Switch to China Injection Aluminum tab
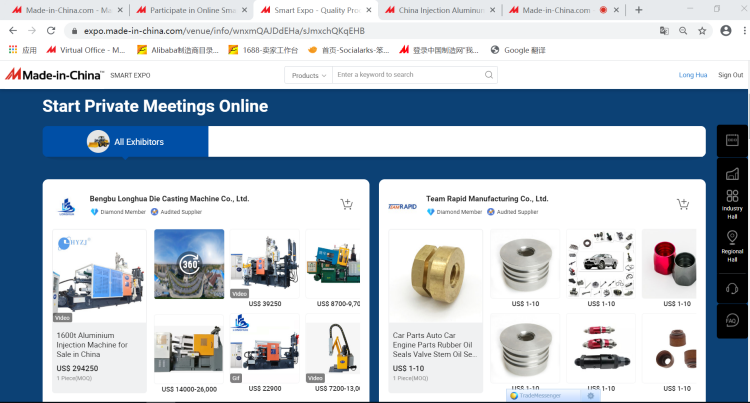The image size is (750, 403). pos(440,10)
